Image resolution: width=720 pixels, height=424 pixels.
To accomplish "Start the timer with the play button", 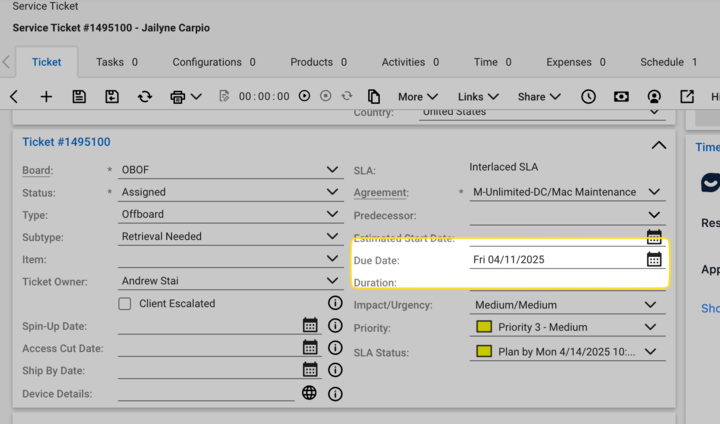I will coord(304,96).
